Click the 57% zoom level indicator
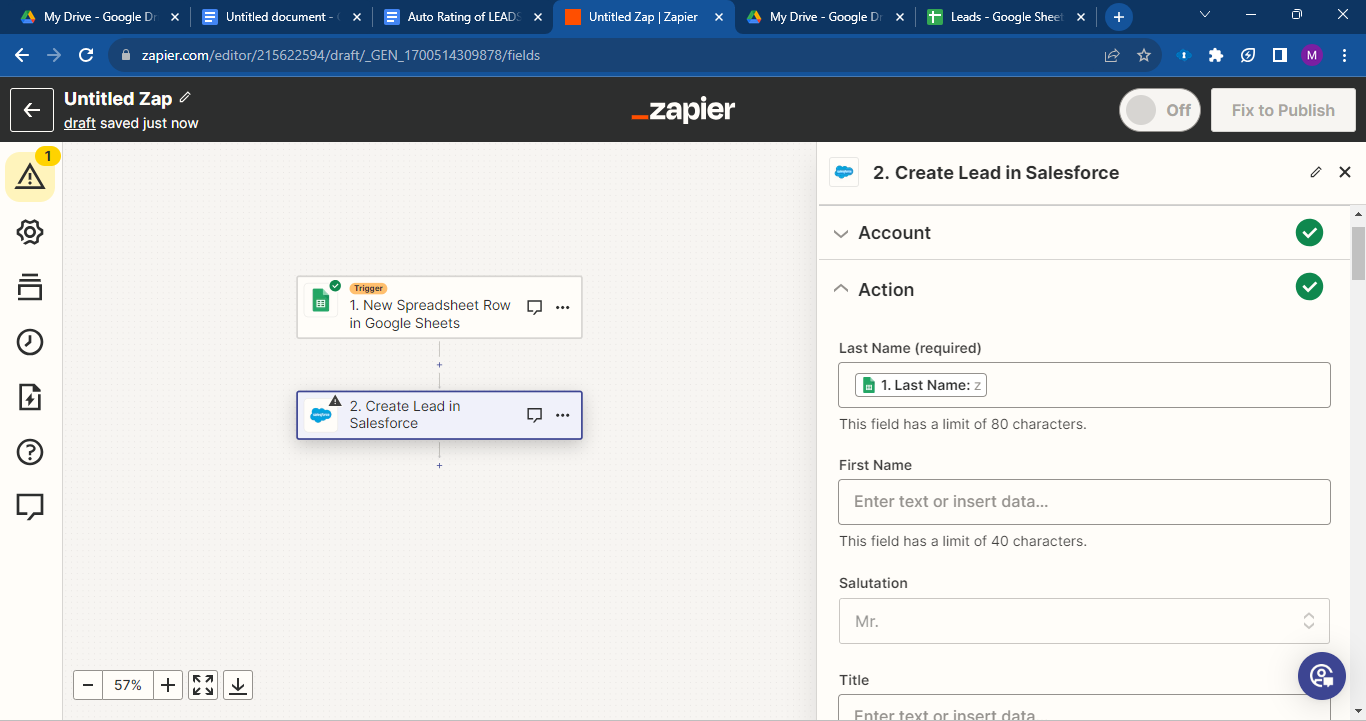The height and width of the screenshot is (721, 1366). click(128, 685)
